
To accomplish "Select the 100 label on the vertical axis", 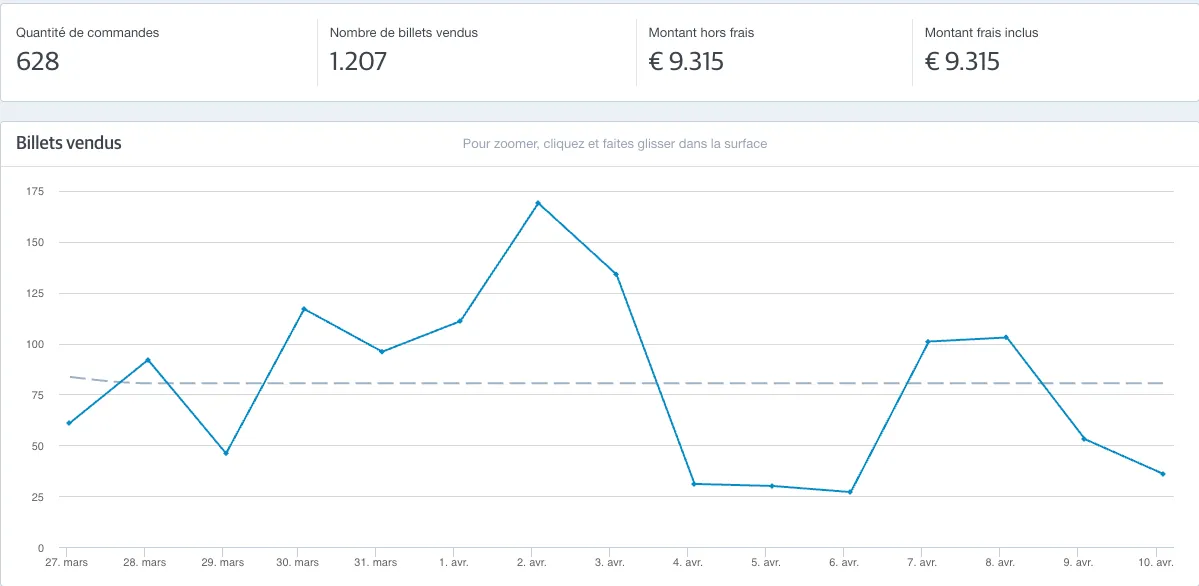I will pyautogui.click(x=35, y=344).
